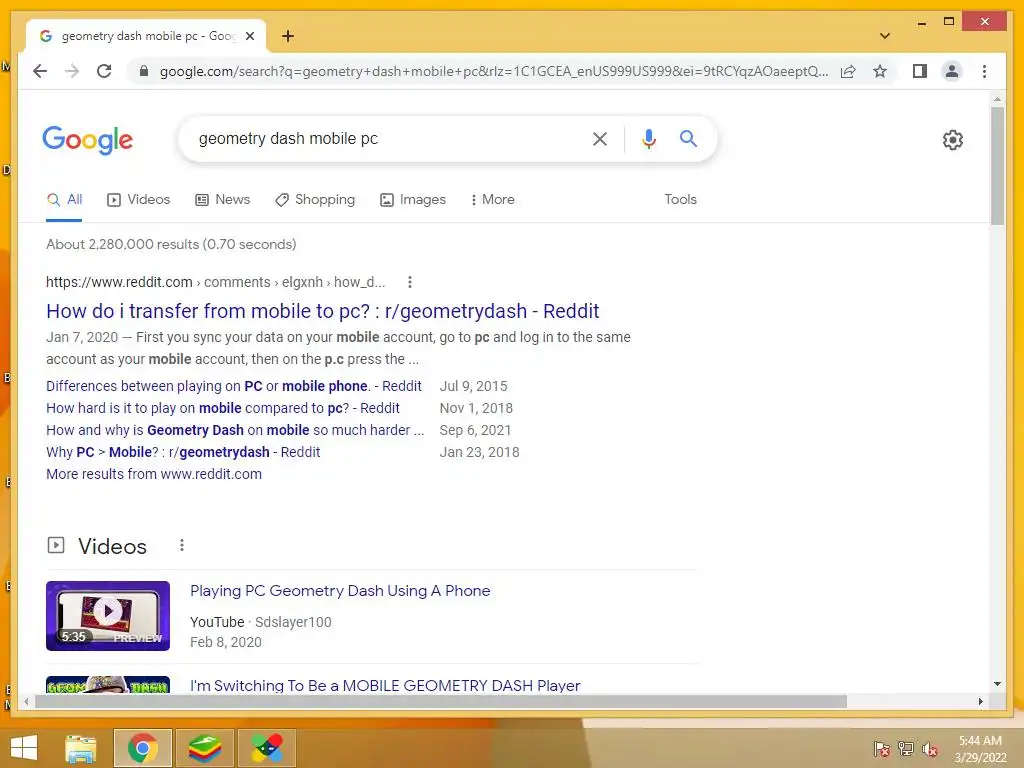Open 'Differences between playing on PC or mobile phone' link
The width and height of the screenshot is (1024, 768).
[x=234, y=386]
